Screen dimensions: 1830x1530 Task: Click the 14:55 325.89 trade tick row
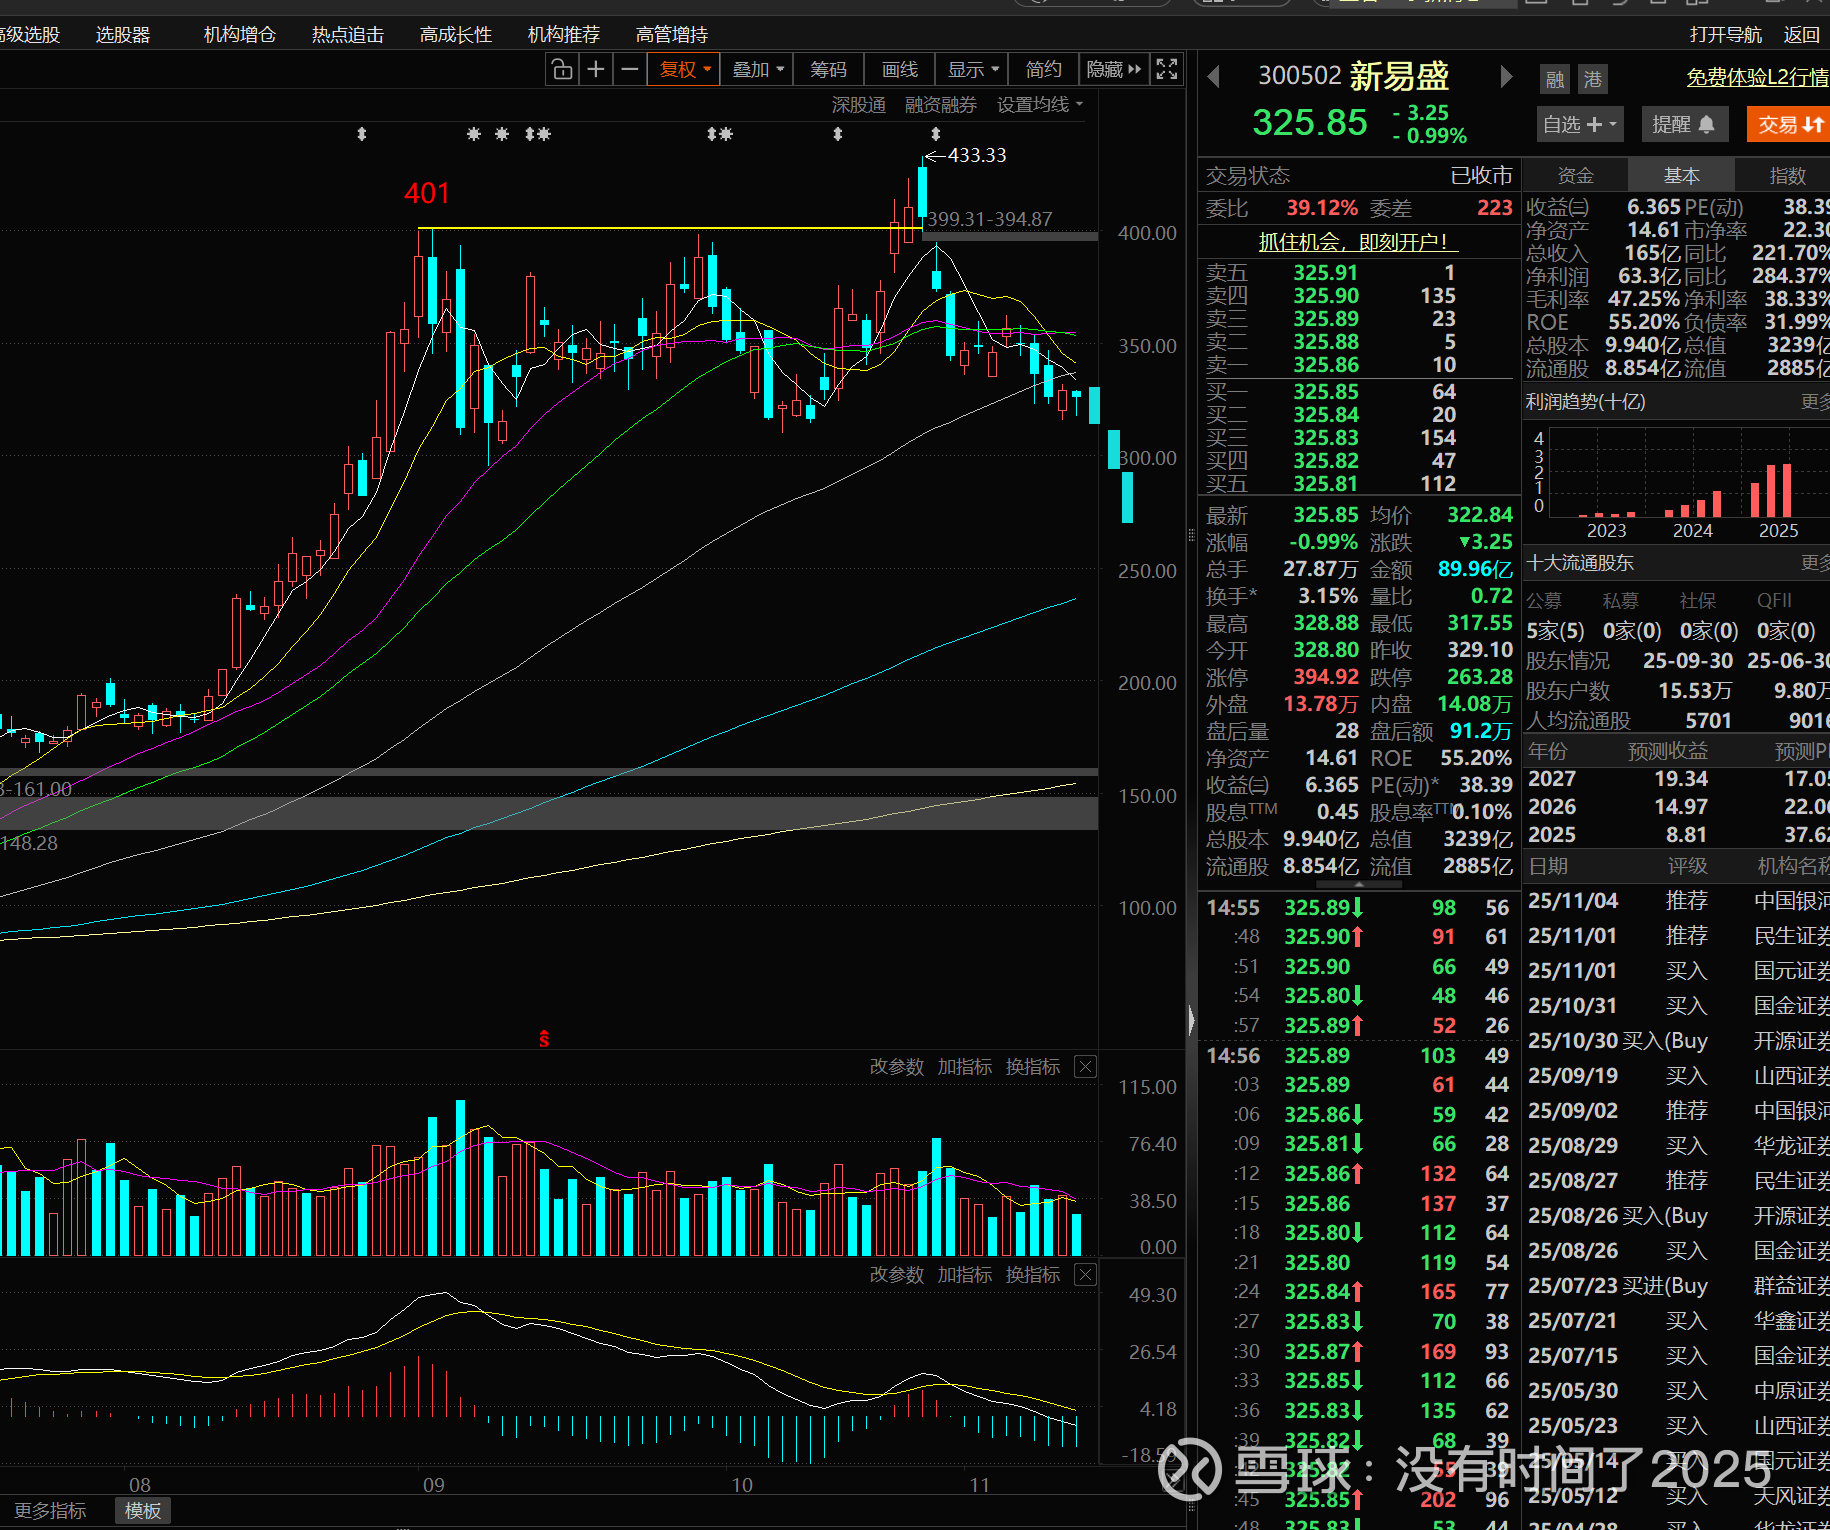1358,907
